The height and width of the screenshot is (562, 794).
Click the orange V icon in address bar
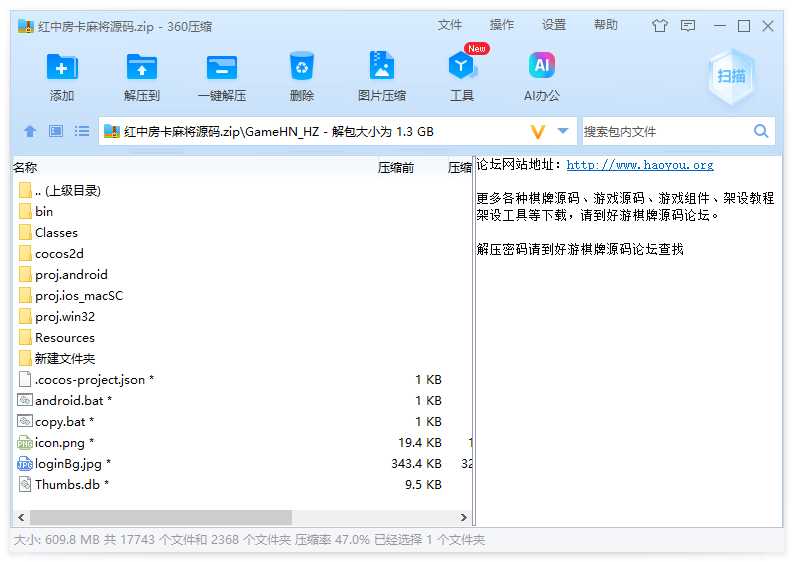(537, 132)
